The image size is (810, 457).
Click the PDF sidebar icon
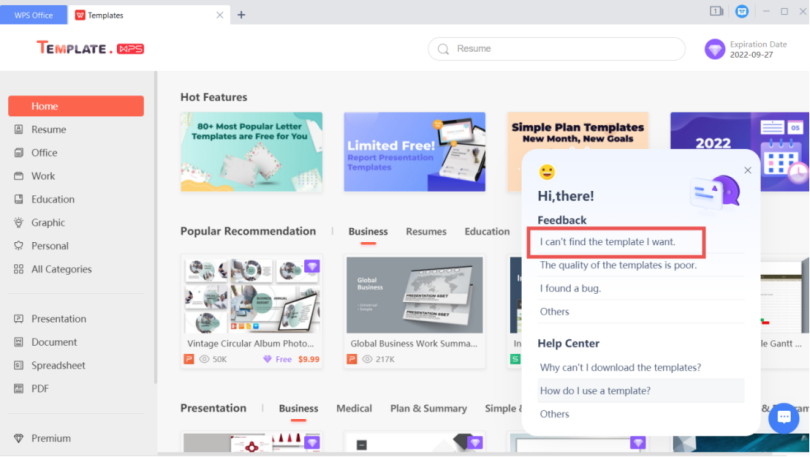19,389
